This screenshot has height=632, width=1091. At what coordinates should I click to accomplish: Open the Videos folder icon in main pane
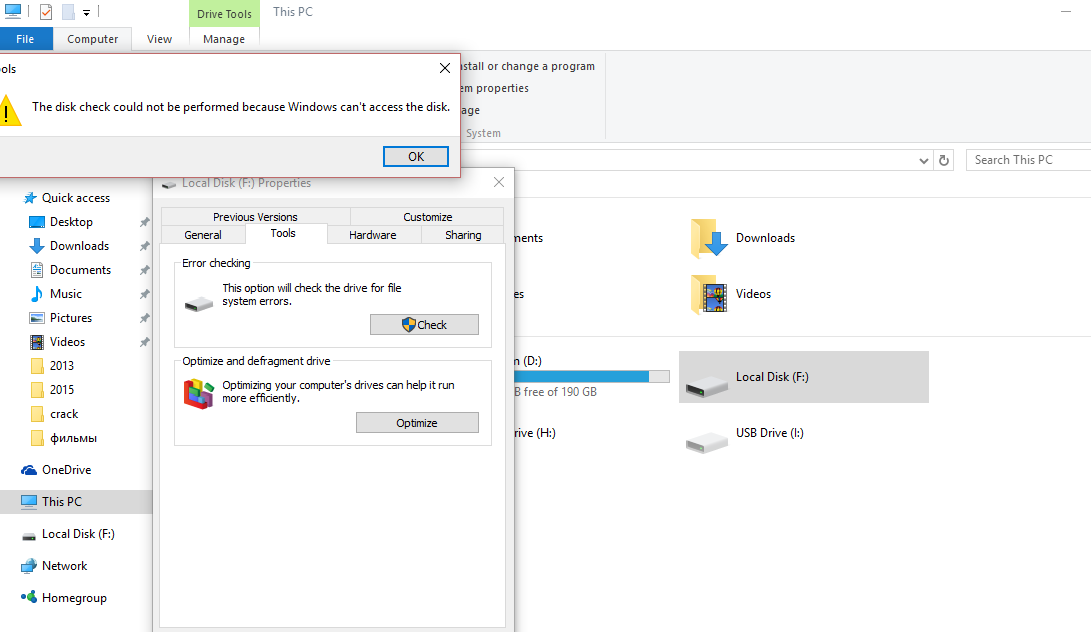[709, 294]
